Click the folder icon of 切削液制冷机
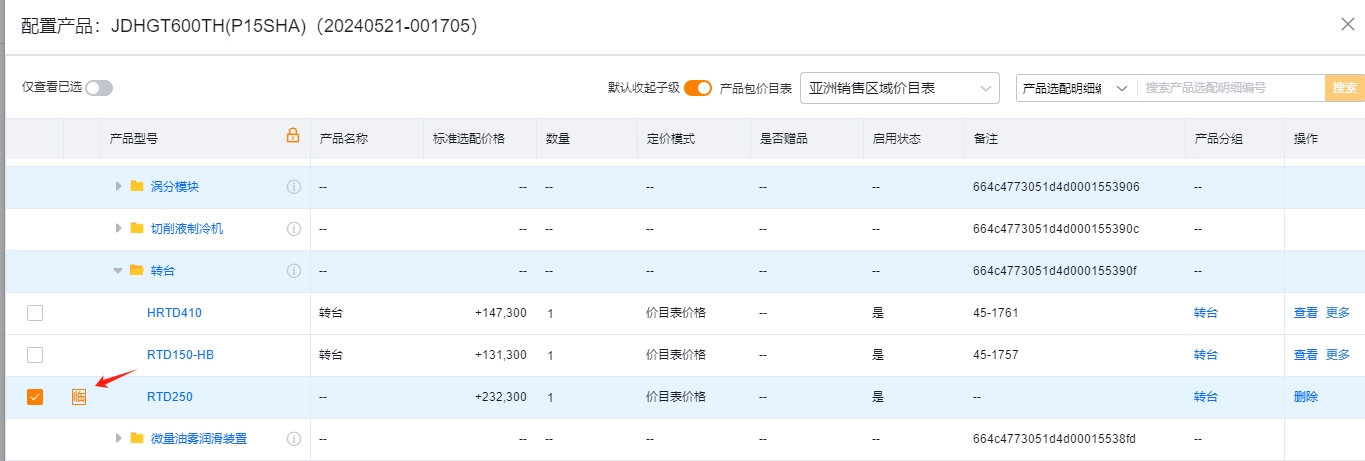This screenshot has height=461, width=1365. click(x=137, y=229)
